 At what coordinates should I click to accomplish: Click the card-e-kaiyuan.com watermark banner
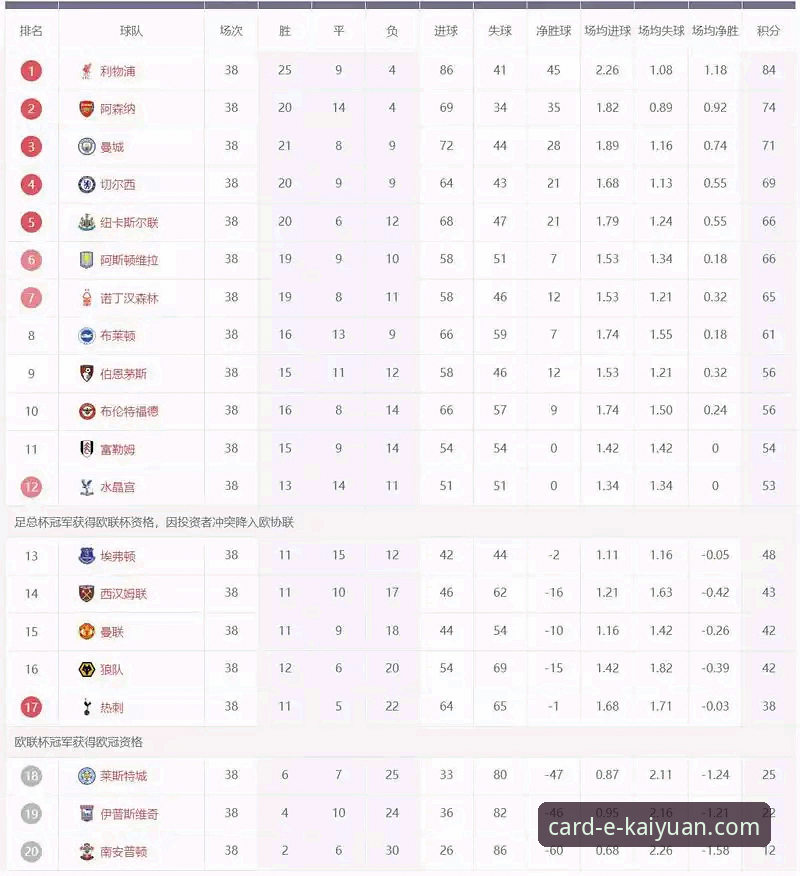(x=654, y=825)
